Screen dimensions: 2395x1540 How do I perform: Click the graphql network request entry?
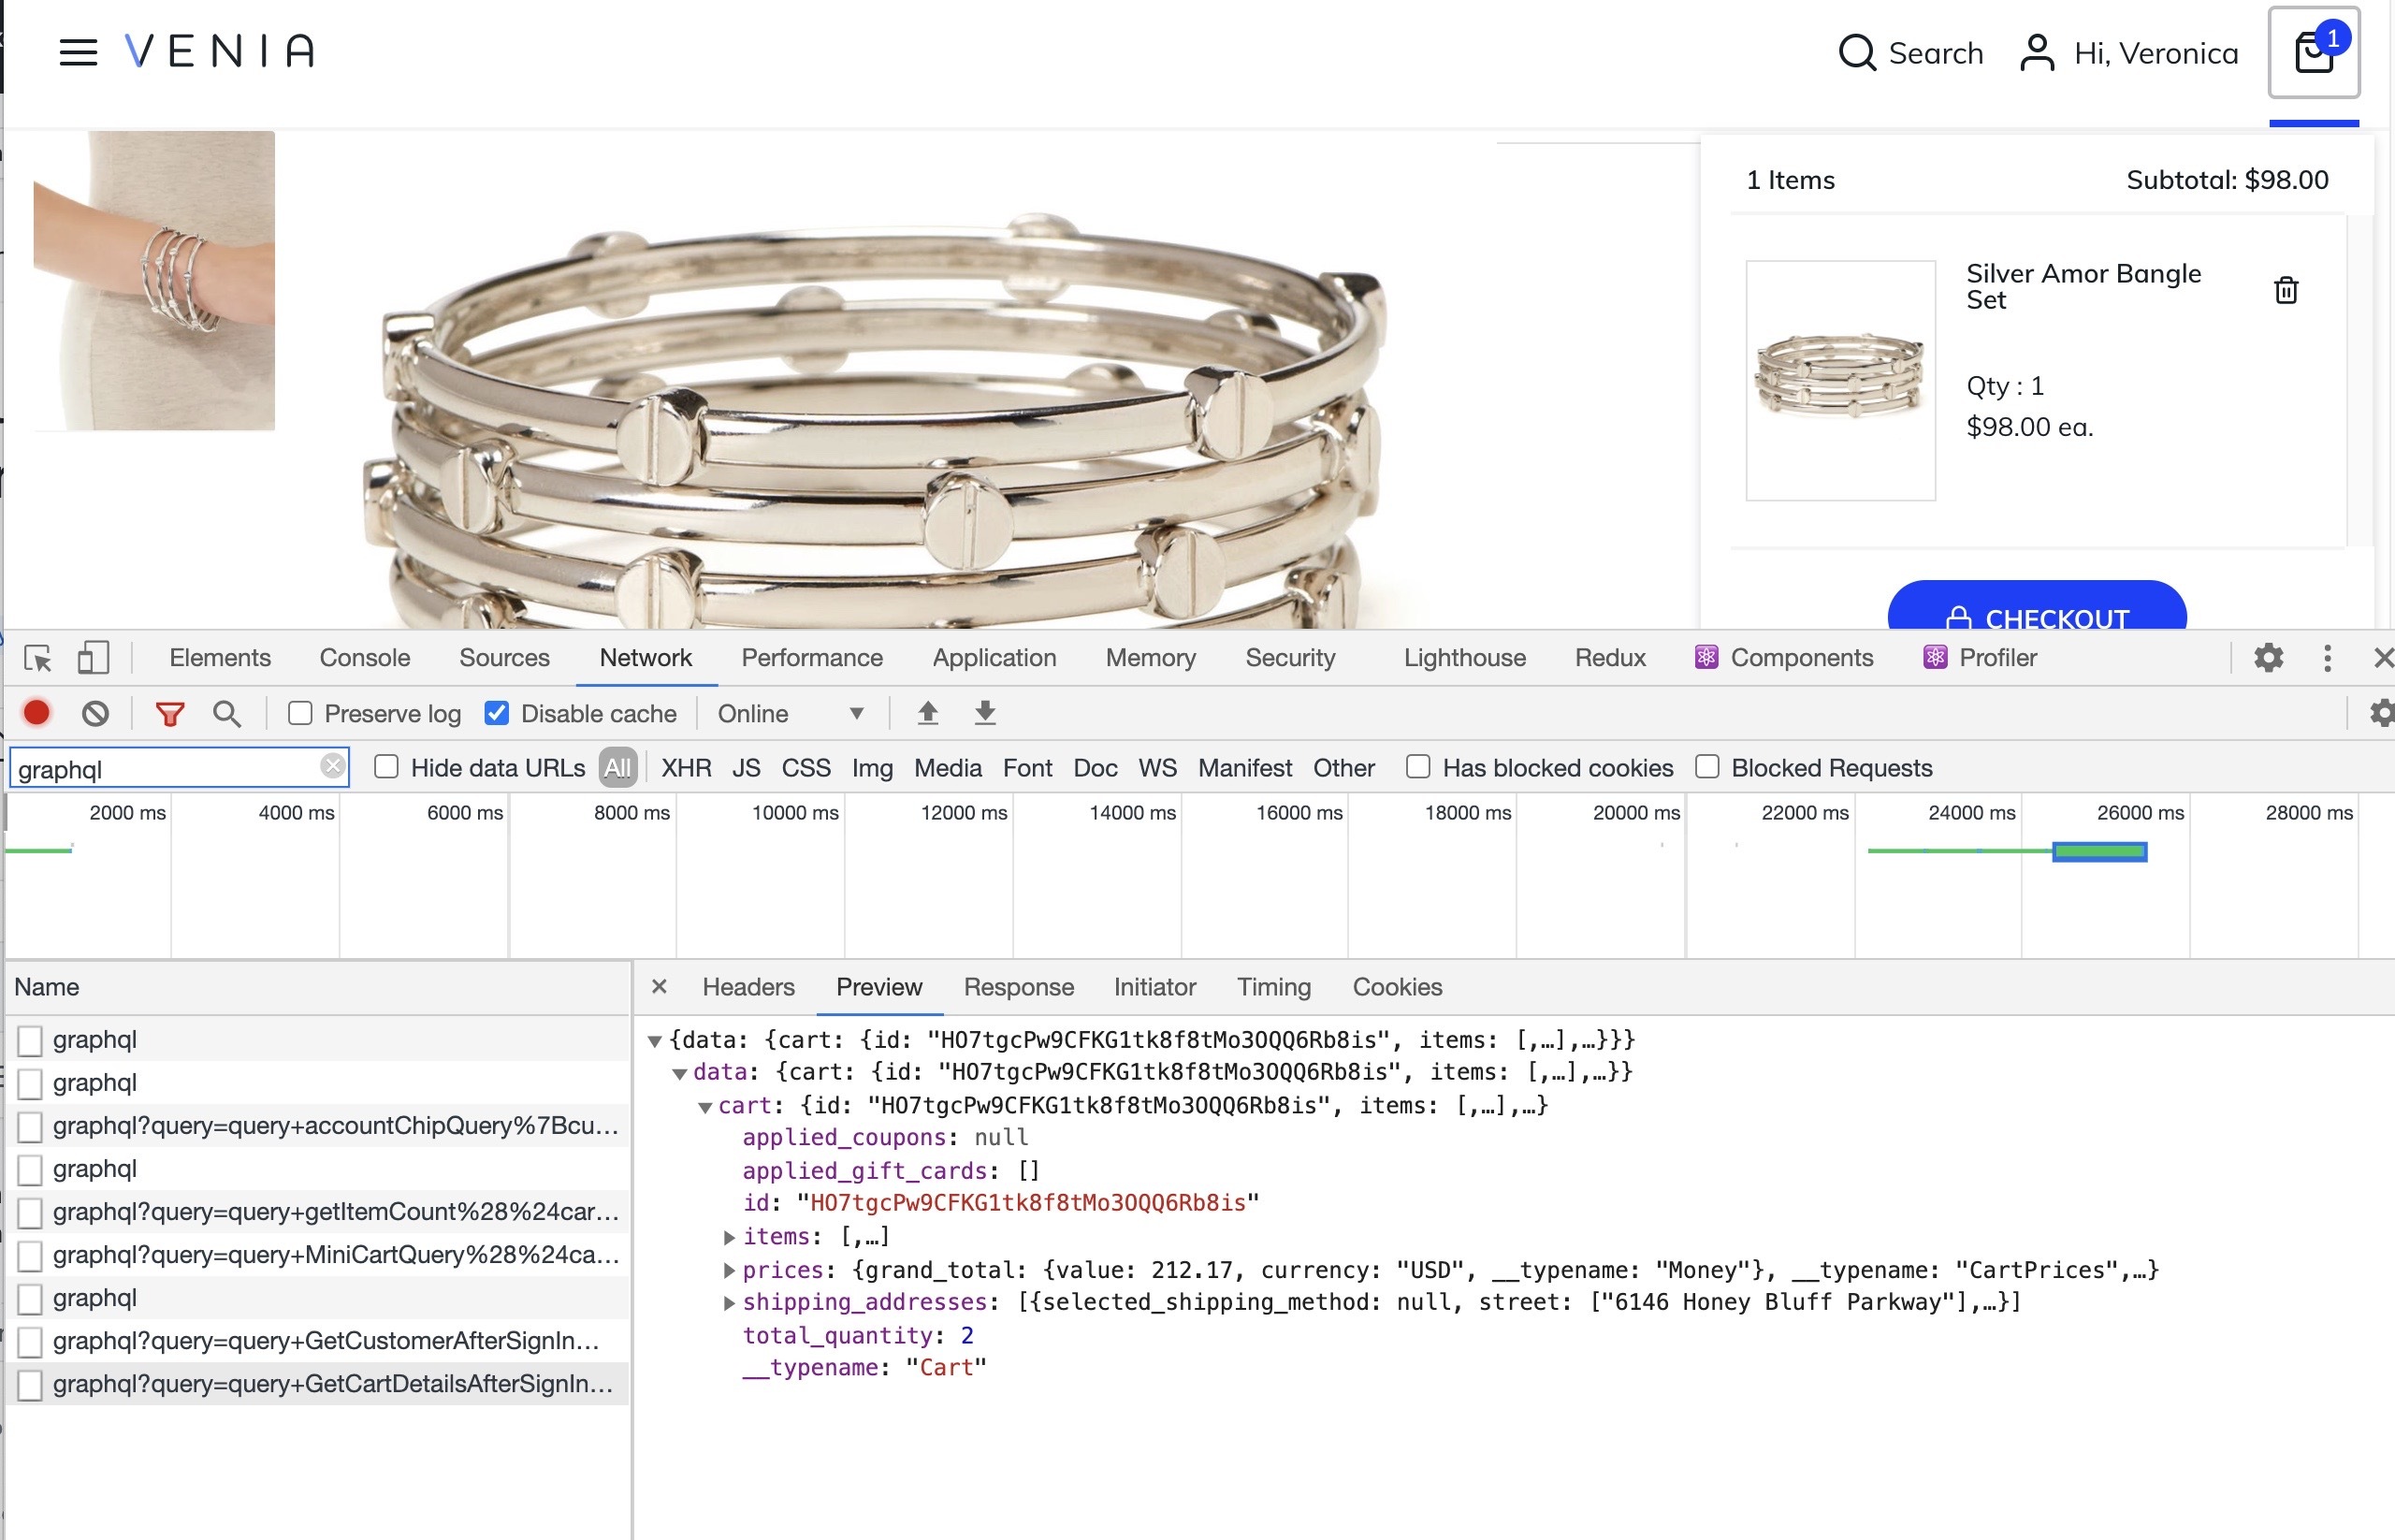[96, 1039]
